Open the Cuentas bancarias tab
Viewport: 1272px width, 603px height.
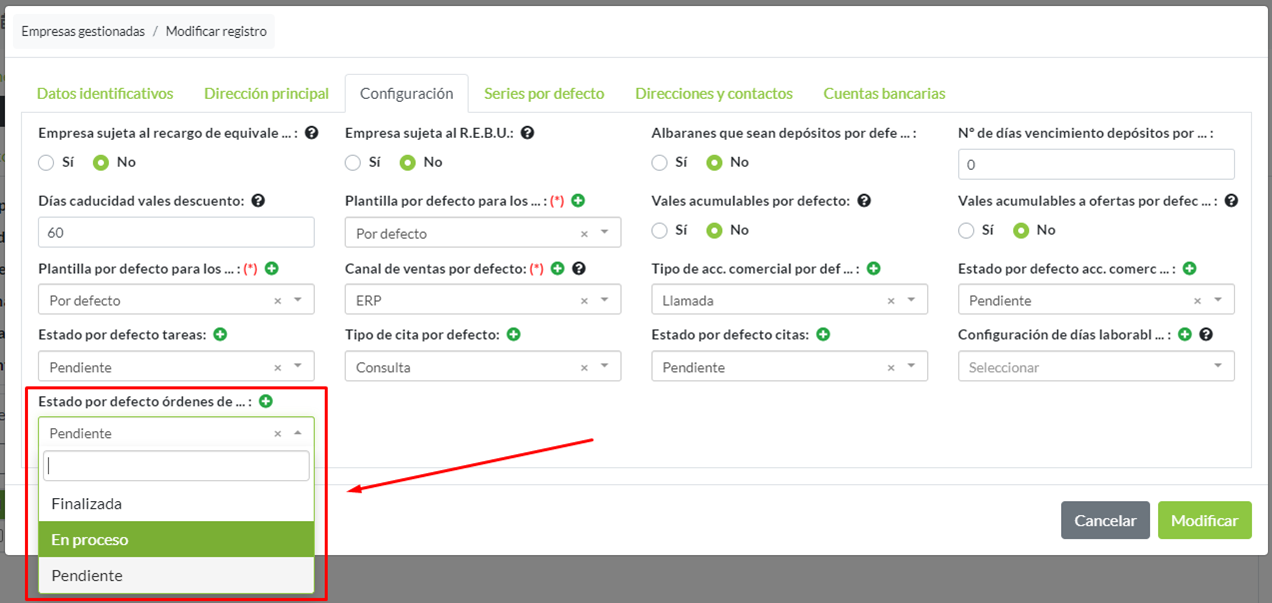884,93
